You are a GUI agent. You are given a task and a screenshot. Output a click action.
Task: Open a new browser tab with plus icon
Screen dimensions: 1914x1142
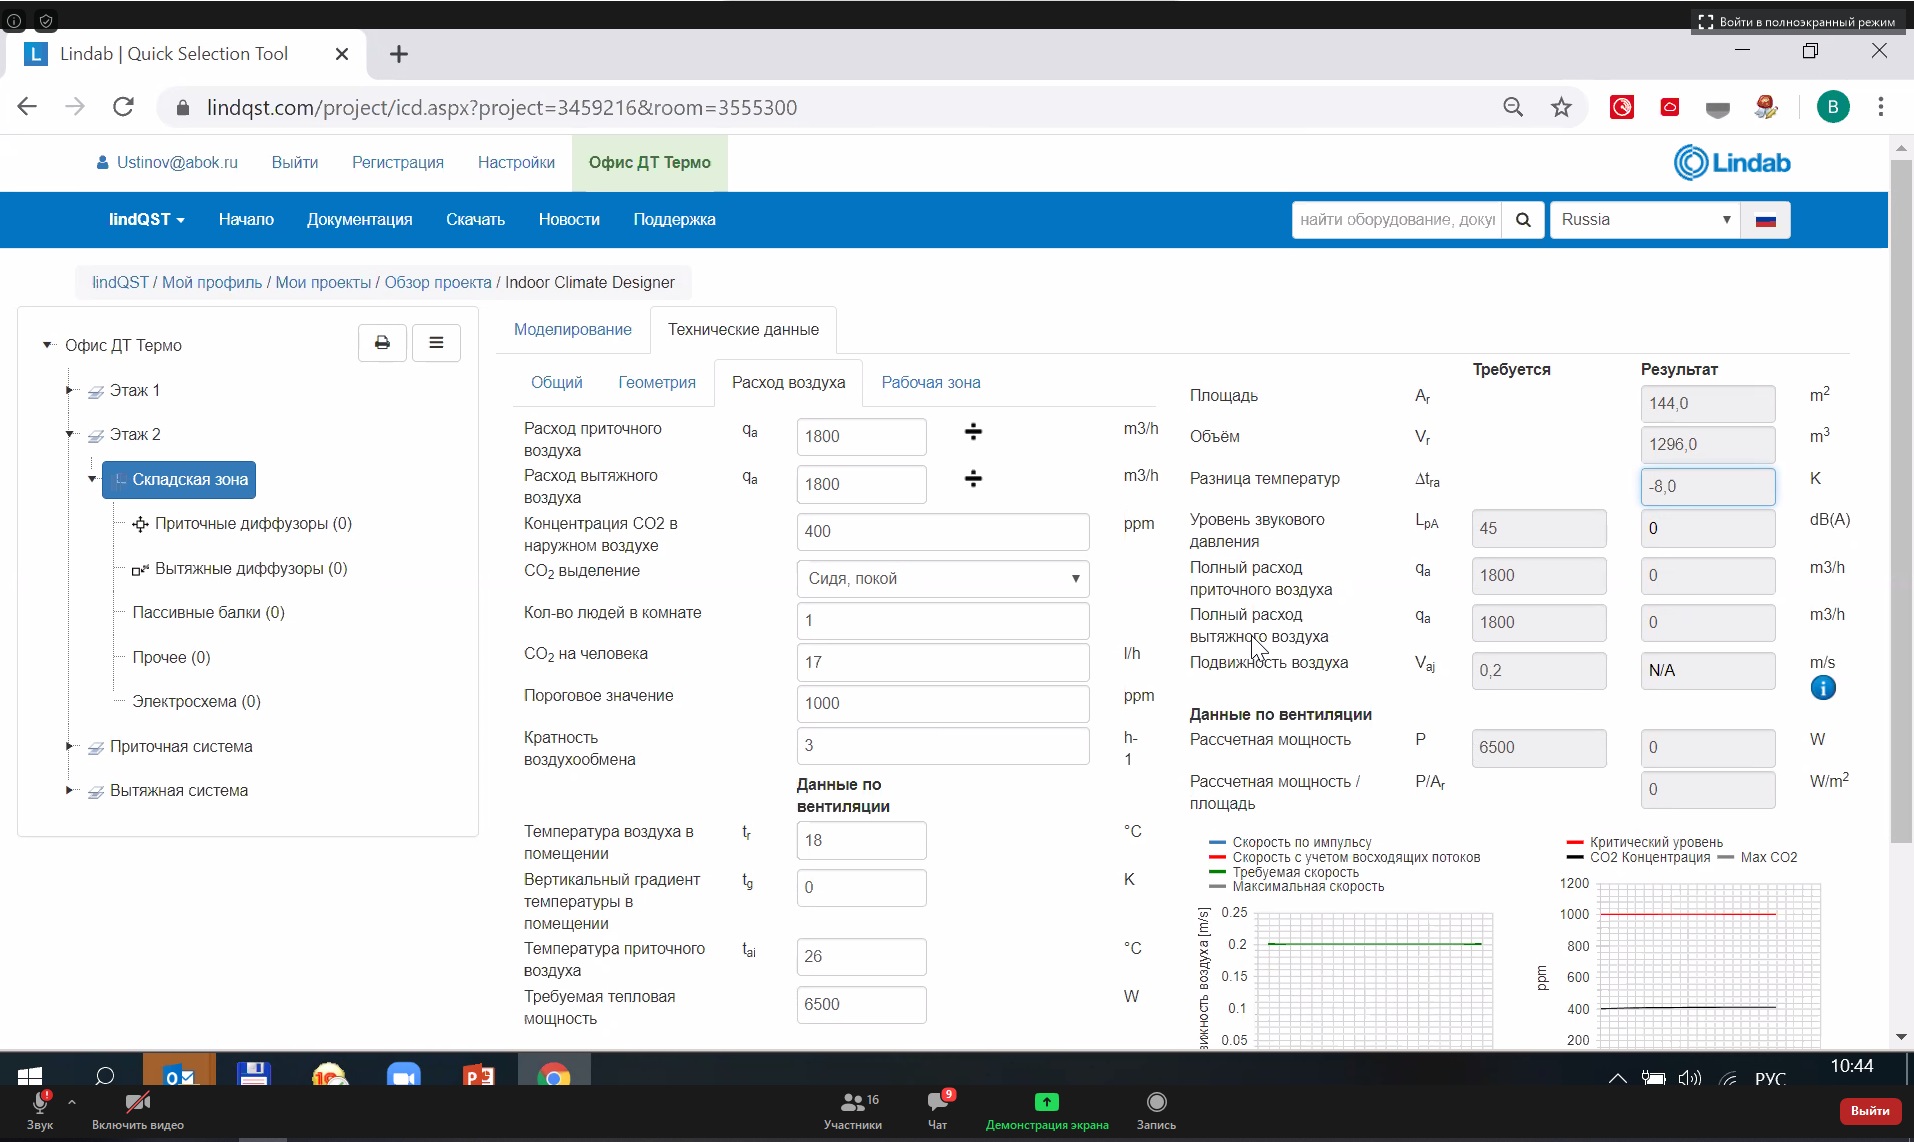(x=399, y=54)
